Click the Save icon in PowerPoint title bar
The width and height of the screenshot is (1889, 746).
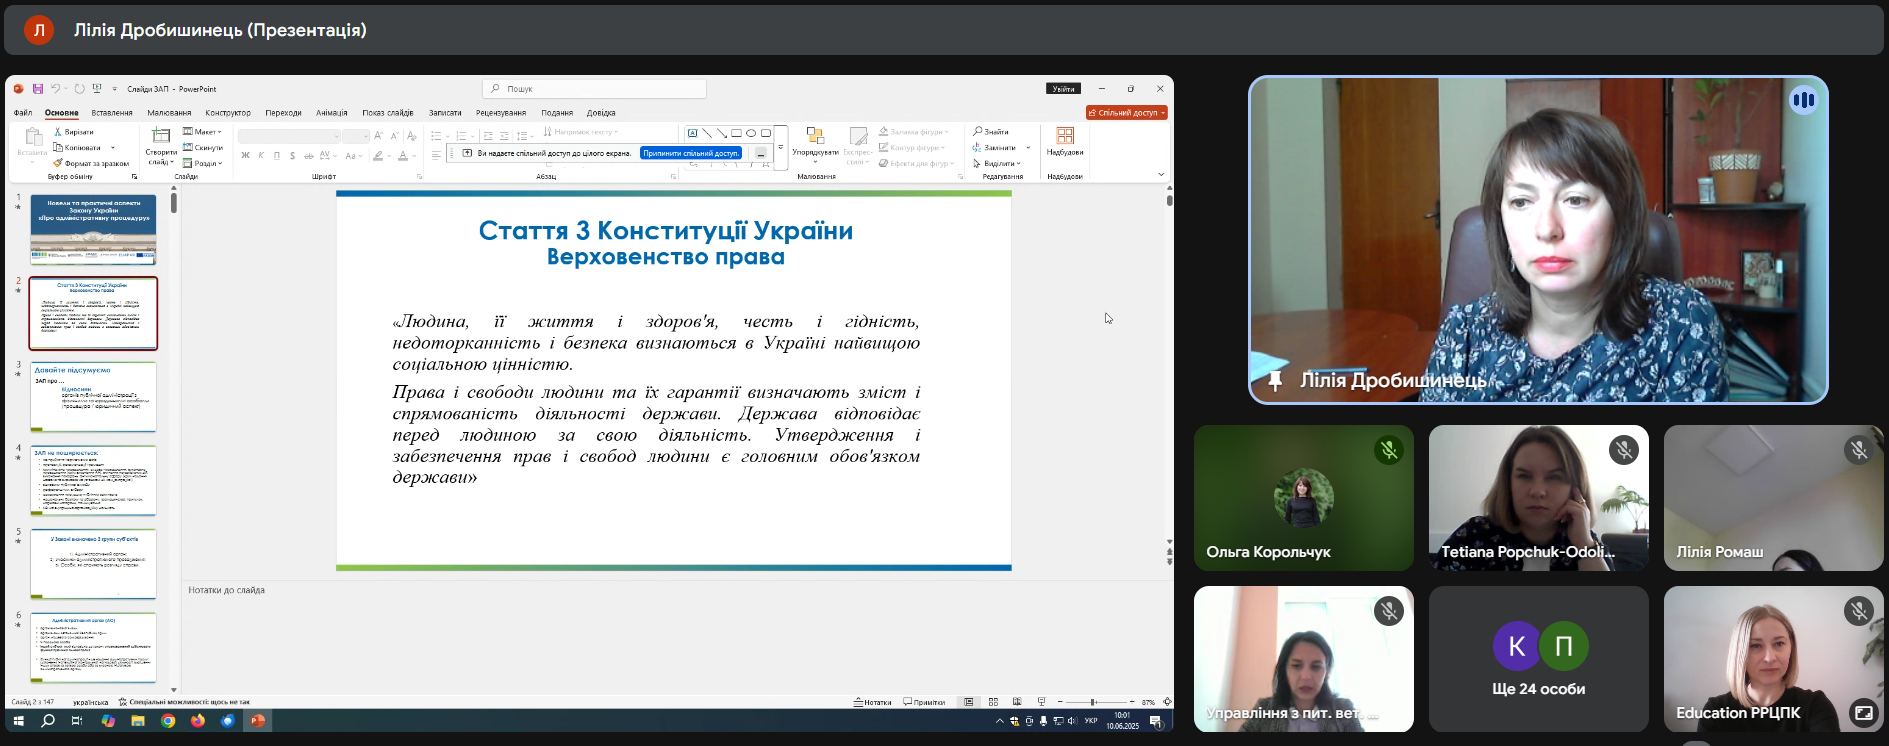(x=38, y=89)
